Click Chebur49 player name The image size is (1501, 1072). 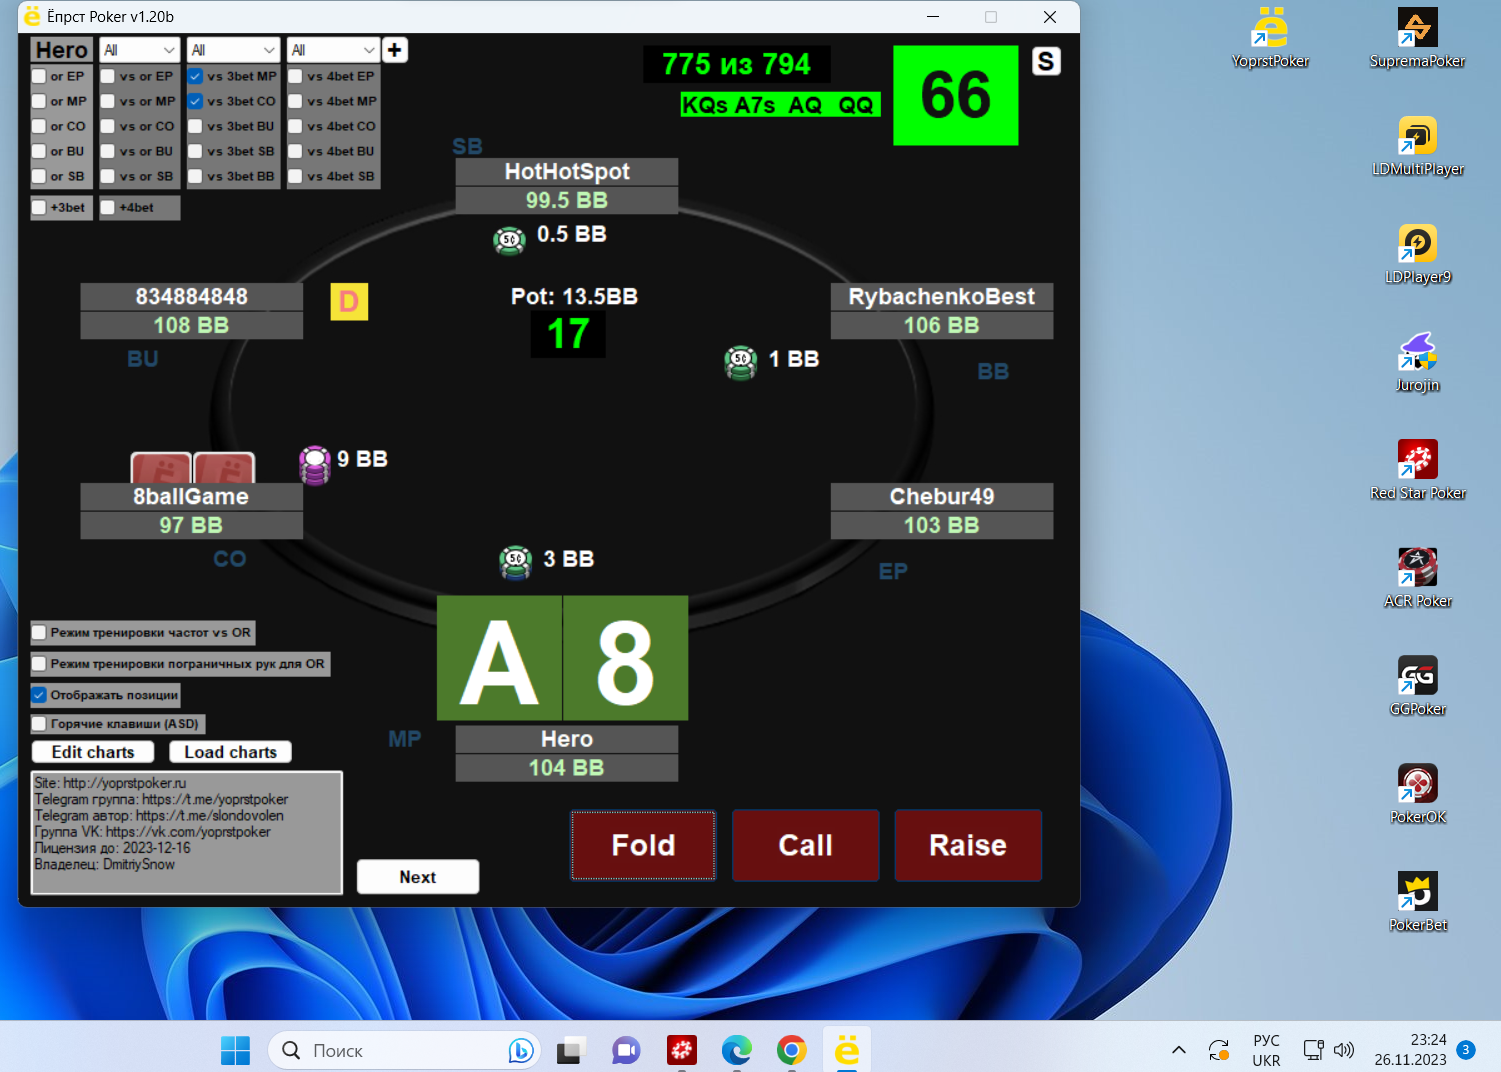[x=942, y=497]
